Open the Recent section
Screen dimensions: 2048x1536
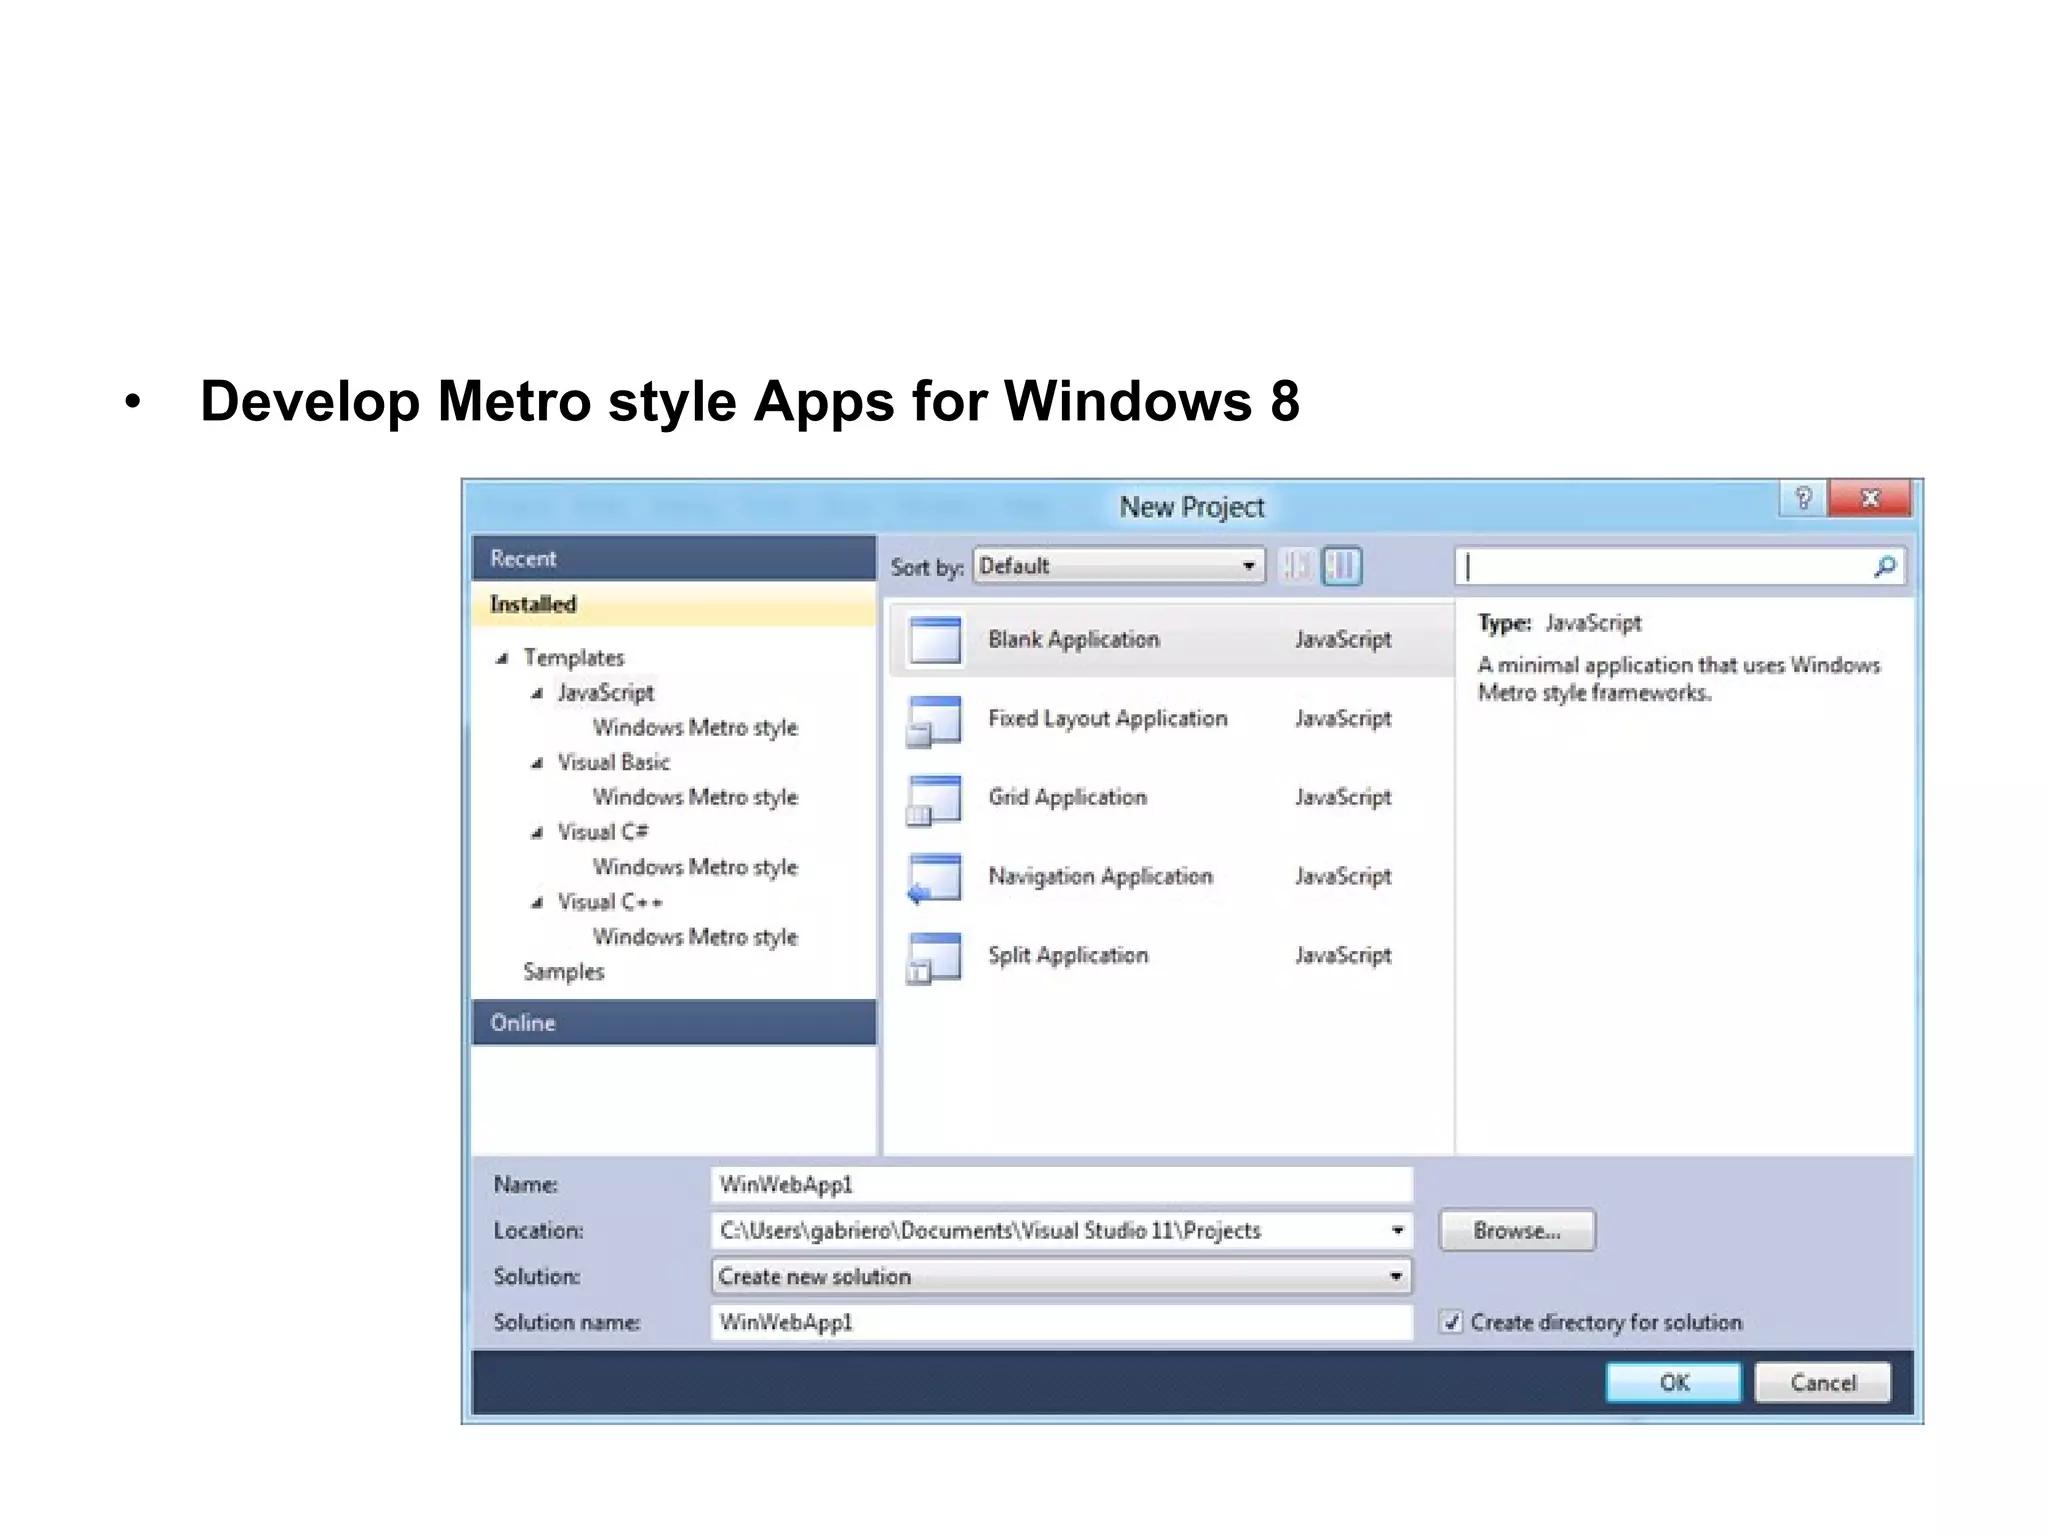pos(674,558)
